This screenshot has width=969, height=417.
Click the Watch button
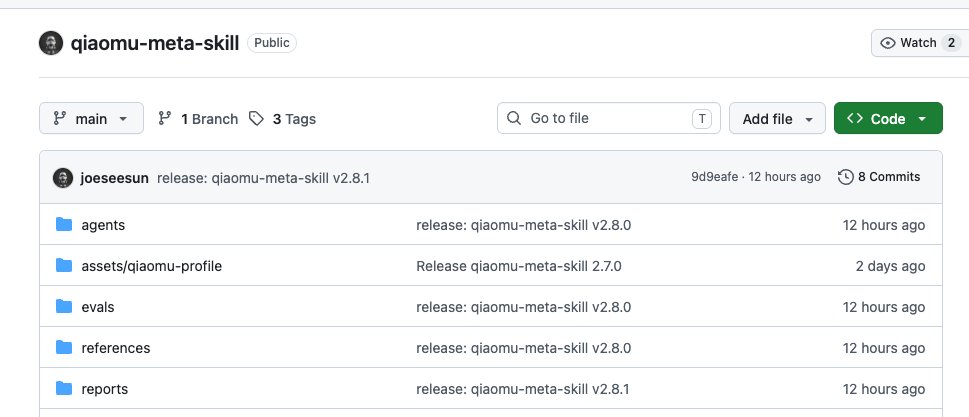click(x=920, y=43)
